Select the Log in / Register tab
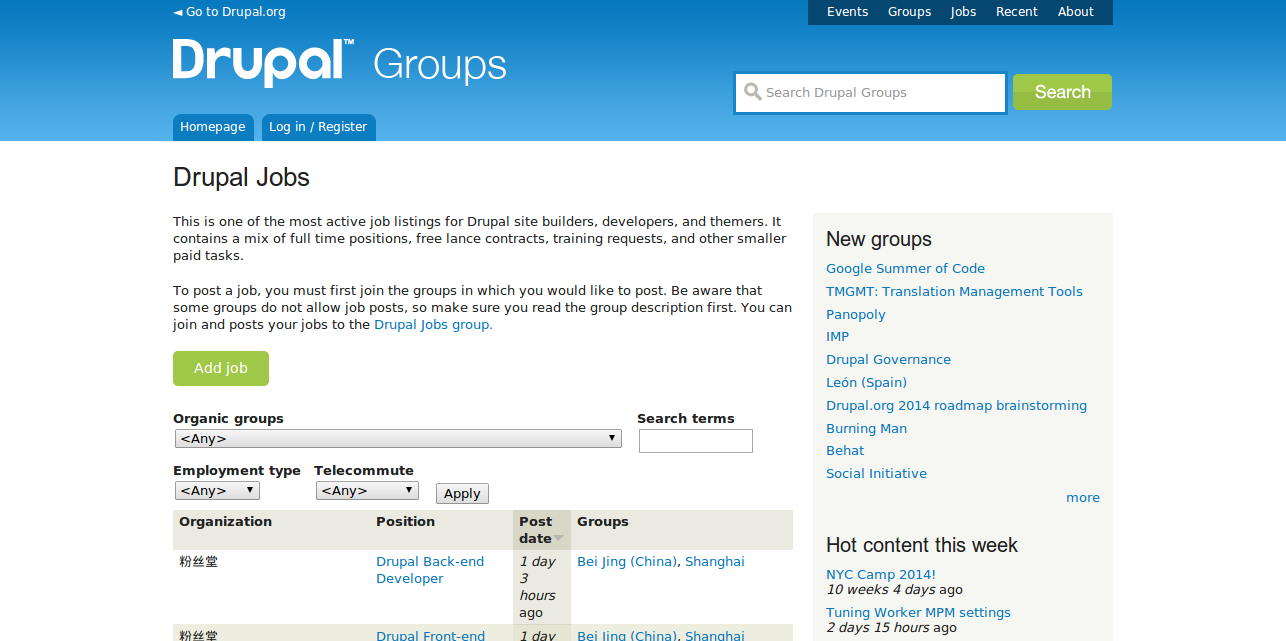1286x641 pixels. [318, 127]
